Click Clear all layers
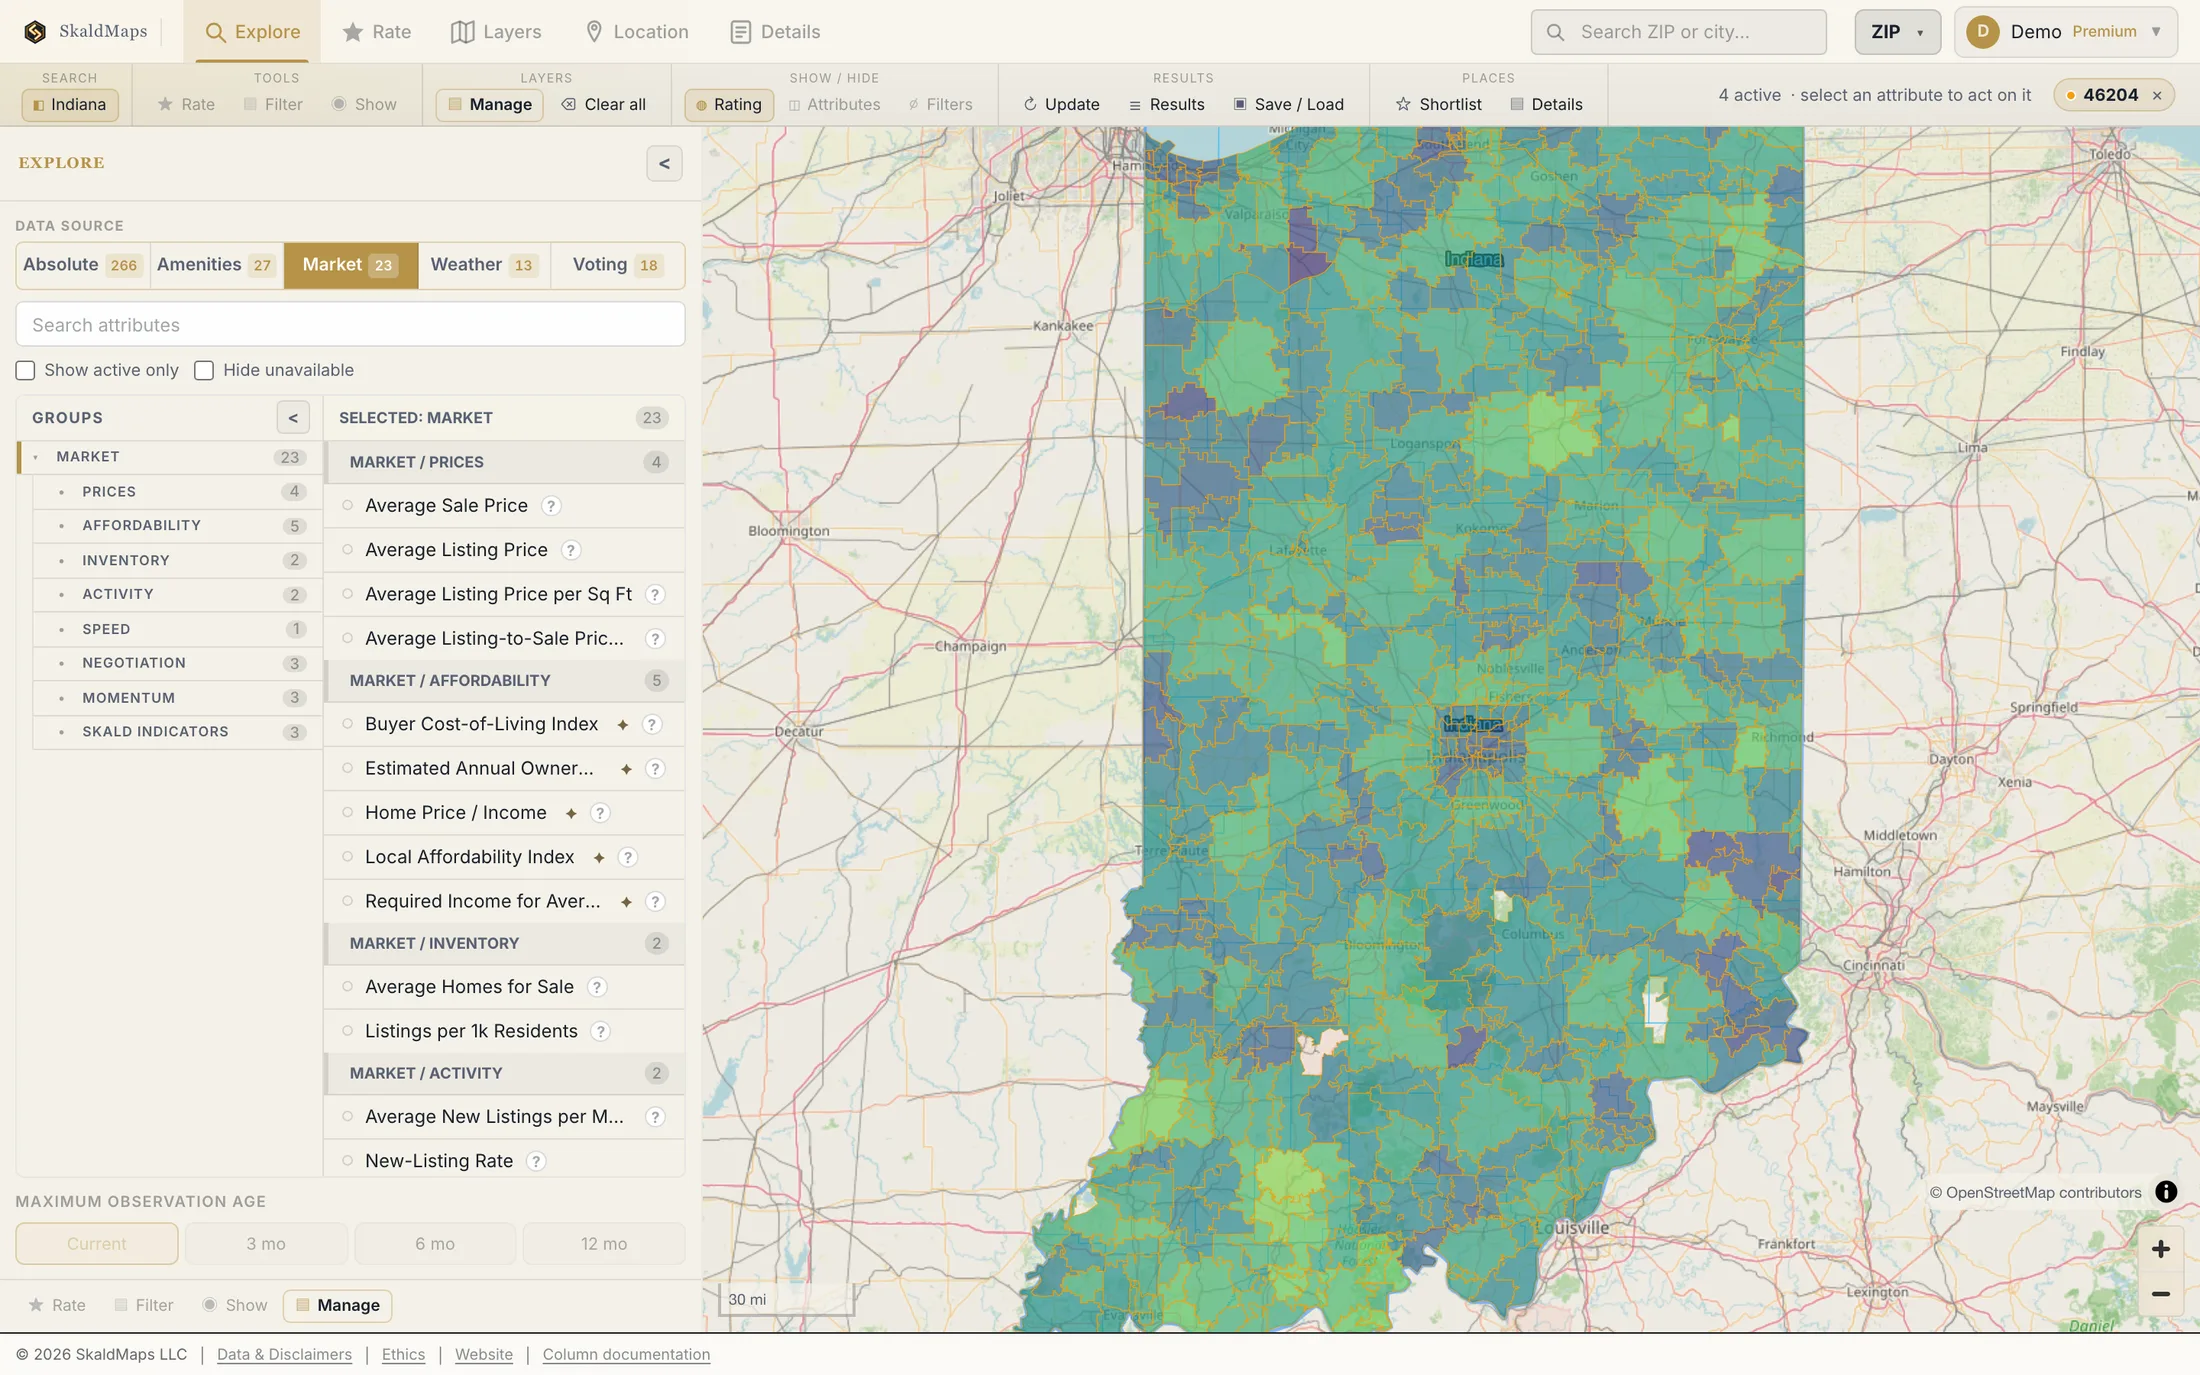The height and width of the screenshot is (1375, 2200). (603, 105)
